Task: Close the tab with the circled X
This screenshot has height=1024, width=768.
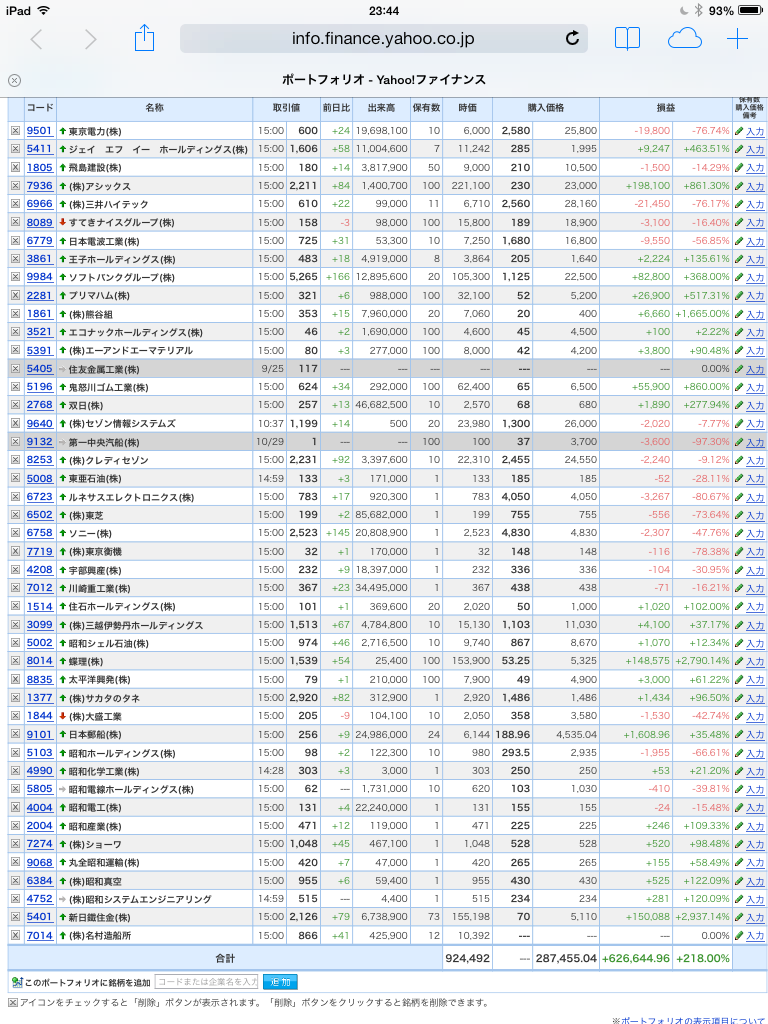Action: (14, 80)
